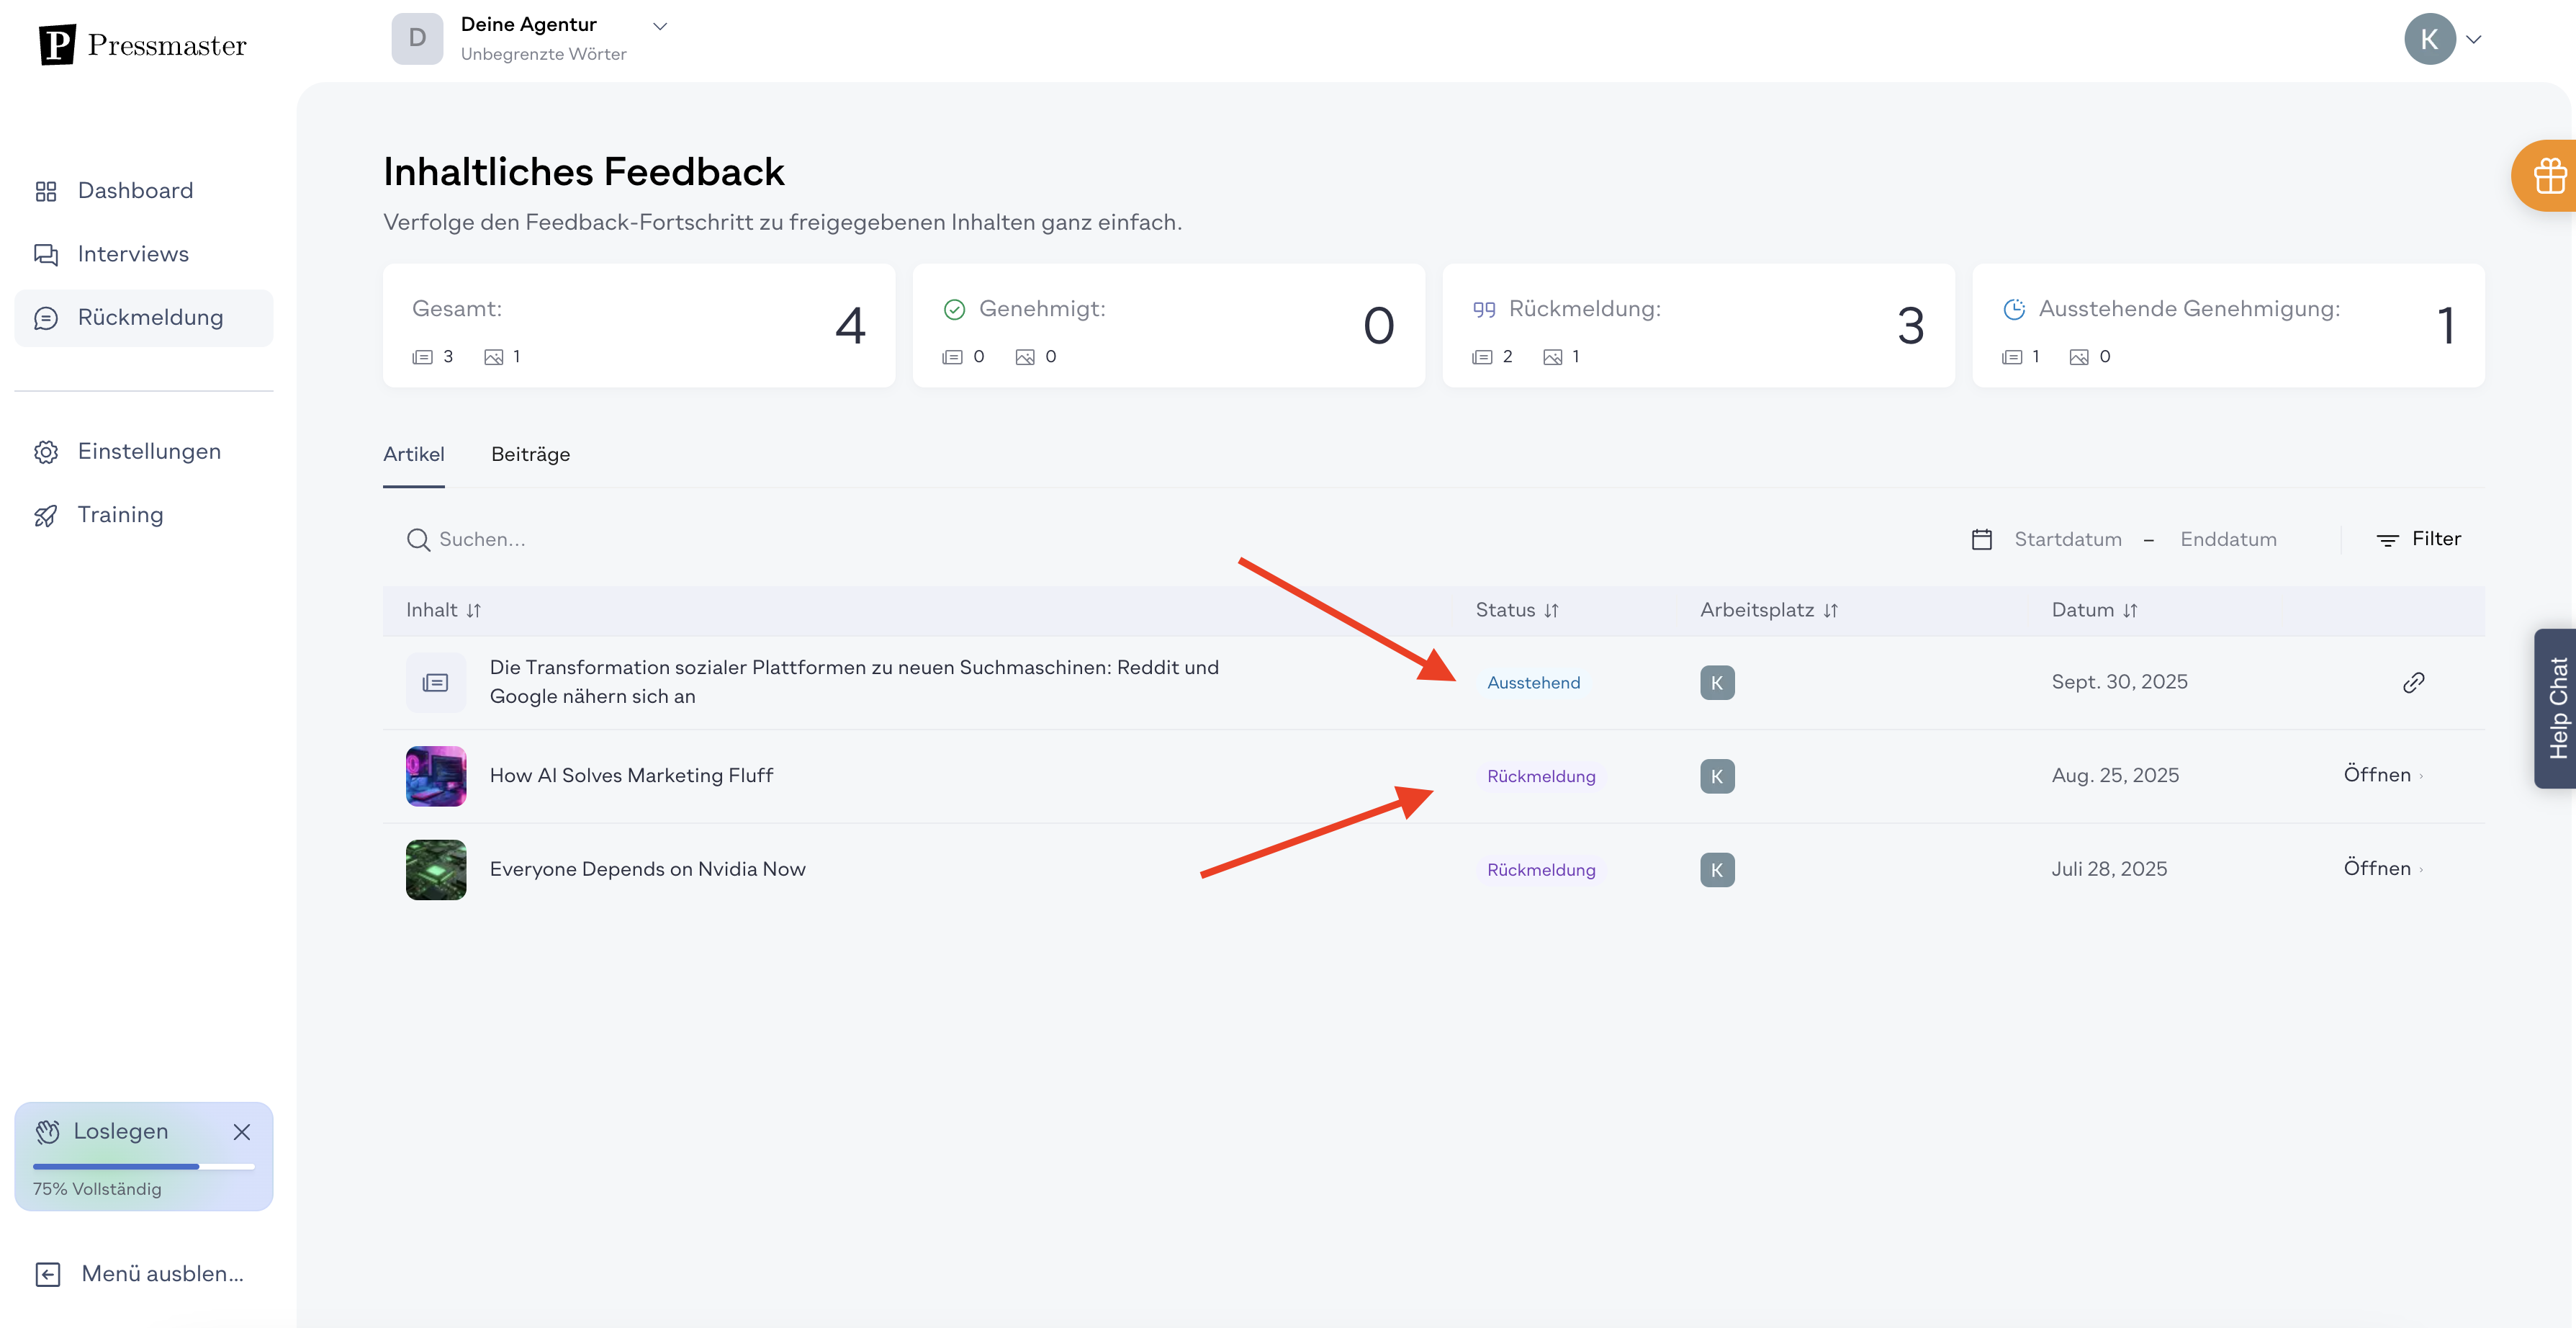Sort table by Arbeitsplatz column

coord(1769,610)
